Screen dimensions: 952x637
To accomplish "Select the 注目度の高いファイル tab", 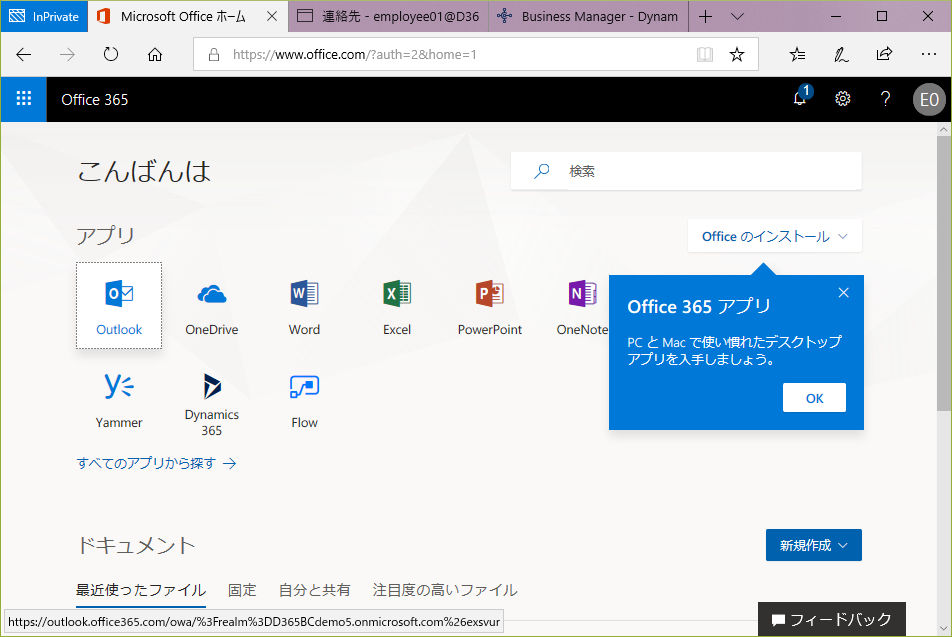I will [445, 590].
